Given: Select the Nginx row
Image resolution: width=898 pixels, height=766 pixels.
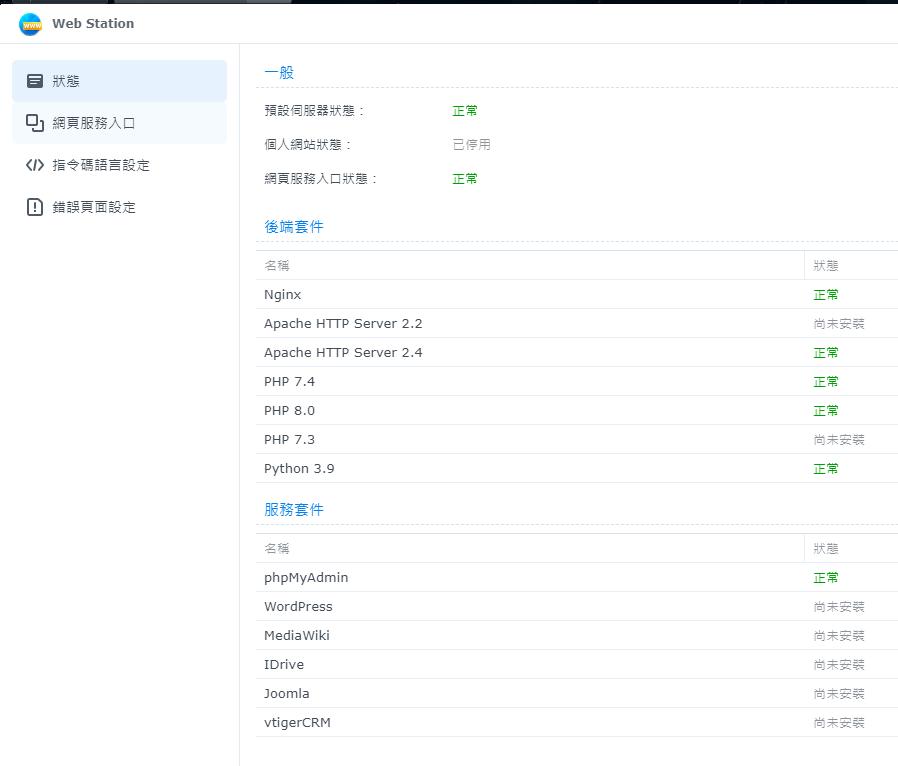Looking at the screenshot, I should coord(577,295).
